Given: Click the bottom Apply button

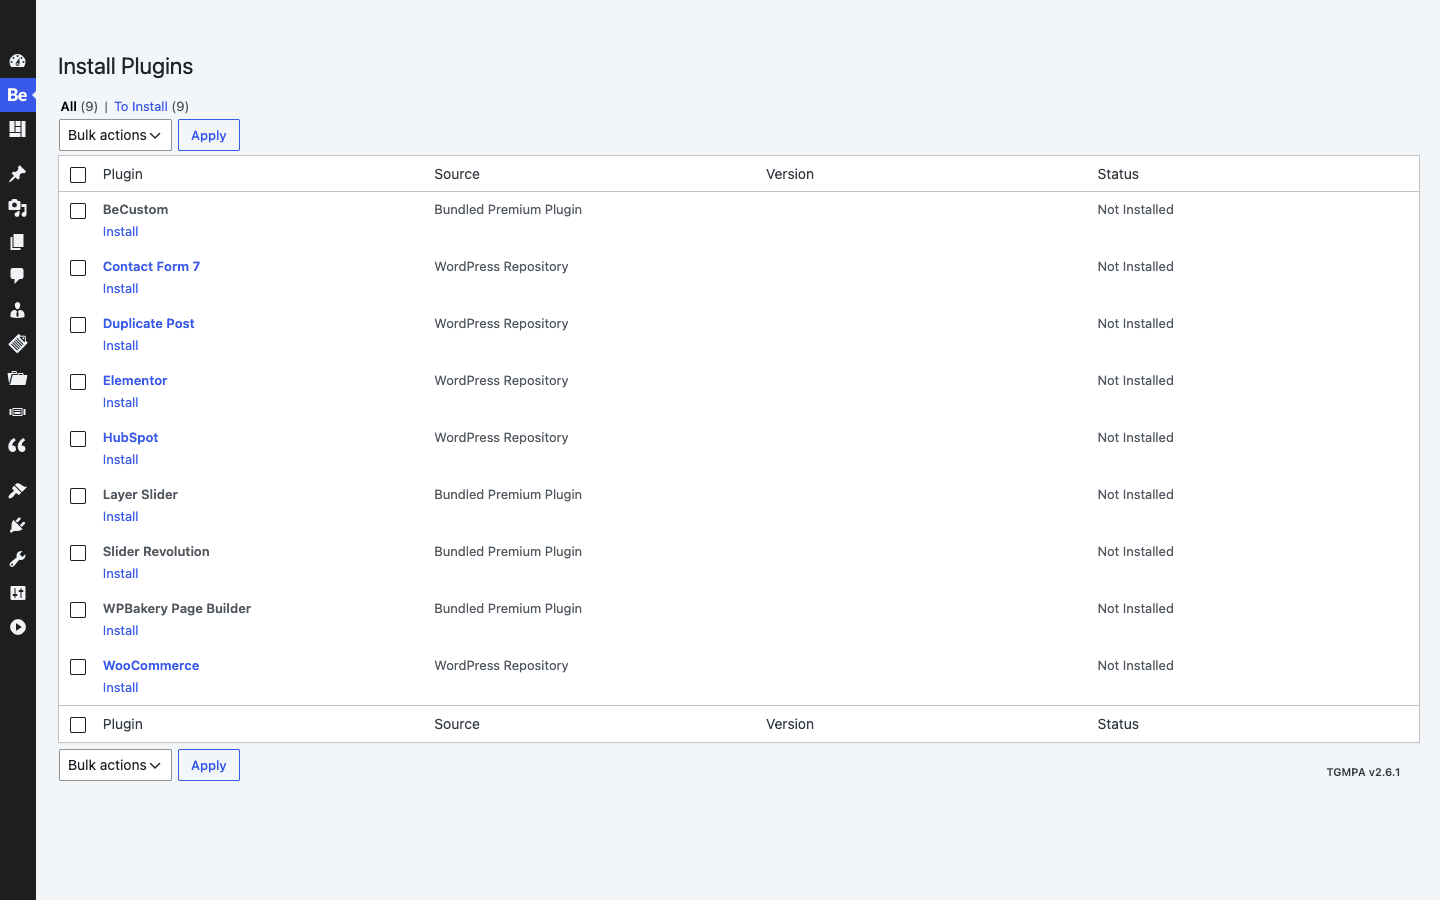Looking at the screenshot, I should (x=209, y=765).
